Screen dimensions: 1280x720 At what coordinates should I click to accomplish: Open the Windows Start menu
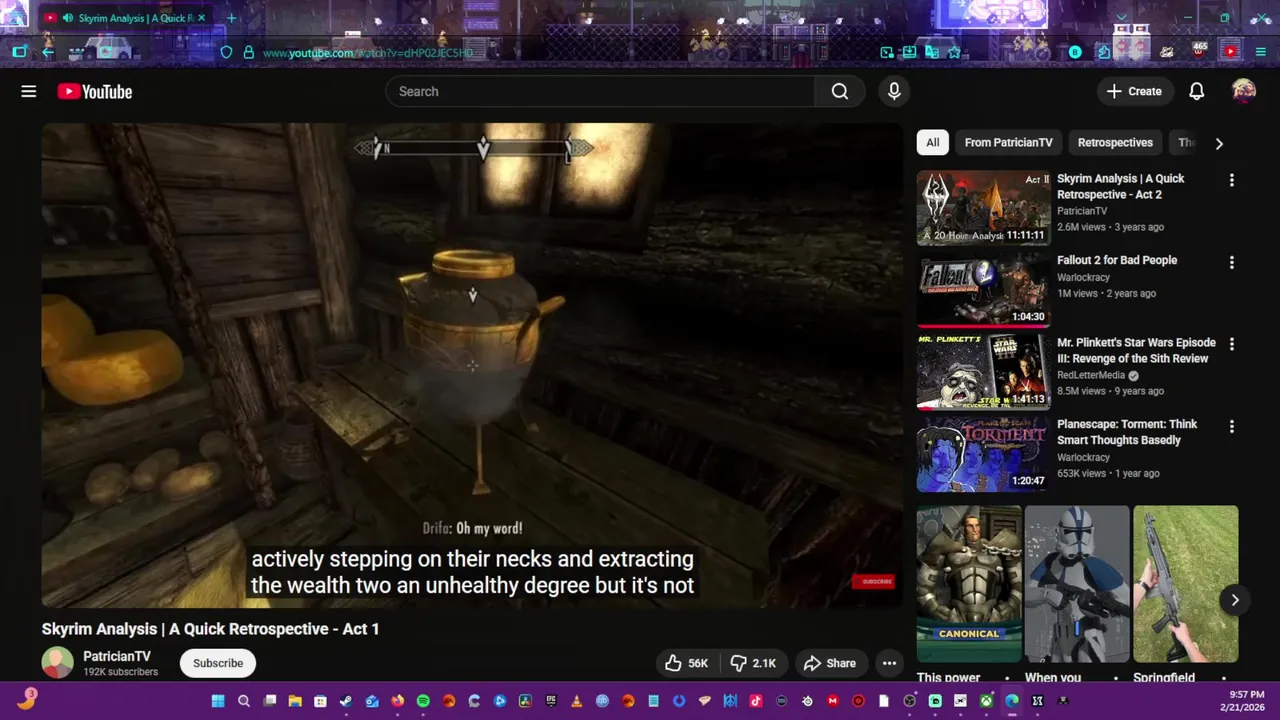coord(218,701)
